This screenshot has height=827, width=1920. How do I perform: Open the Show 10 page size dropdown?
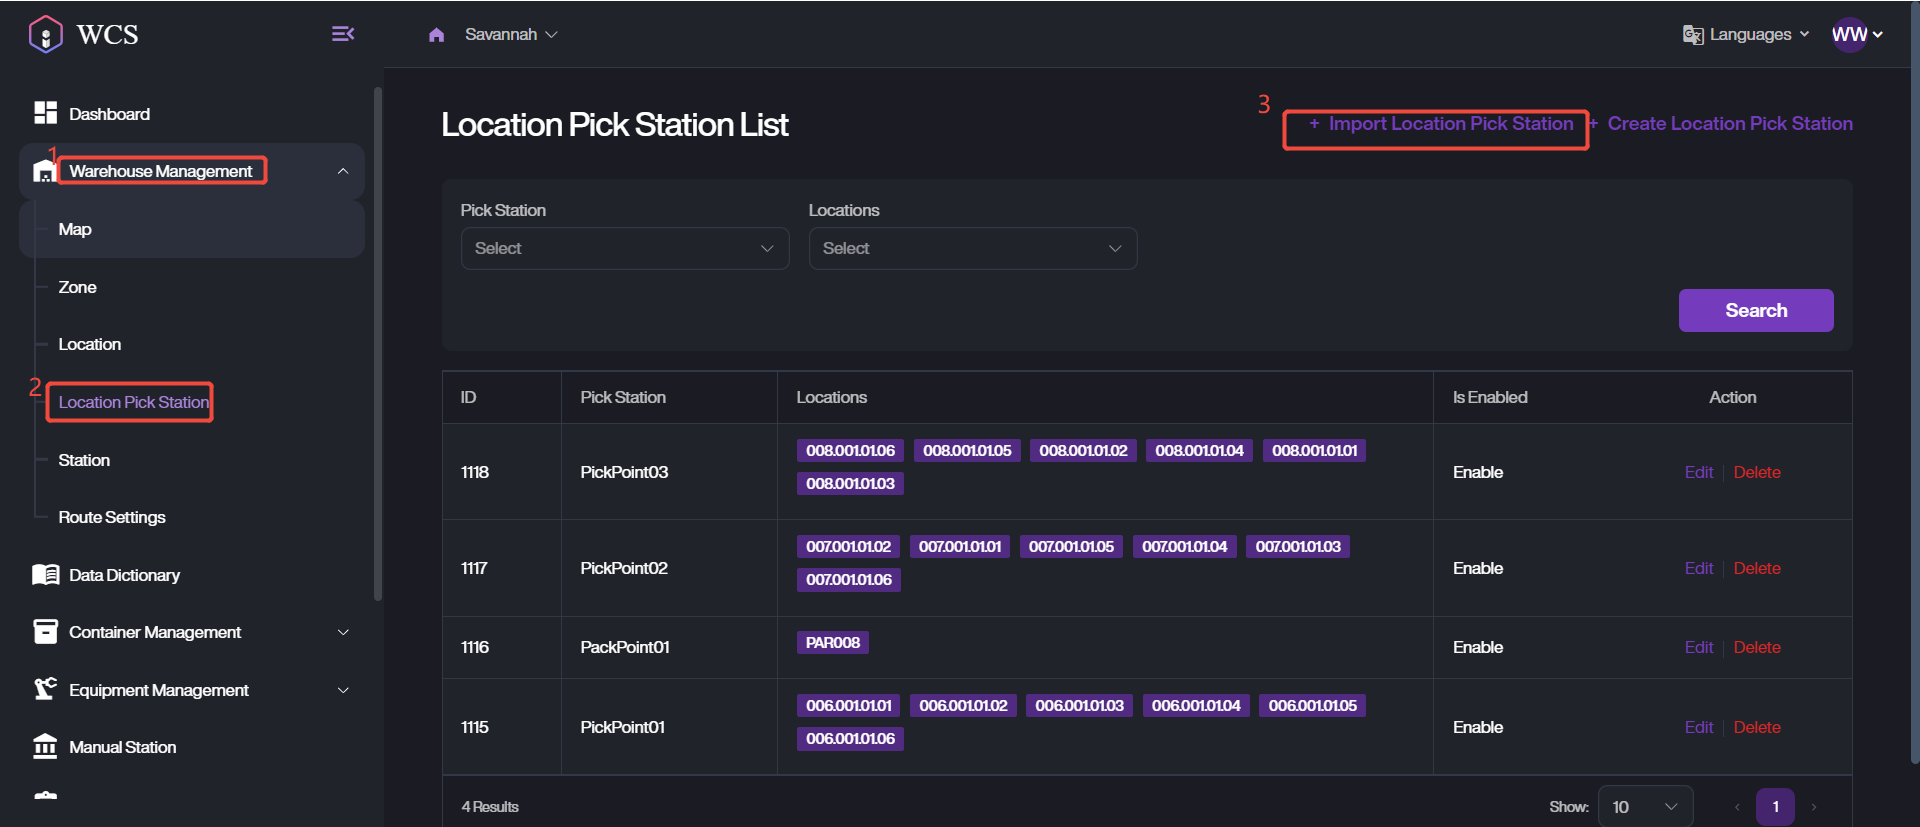(x=1645, y=806)
